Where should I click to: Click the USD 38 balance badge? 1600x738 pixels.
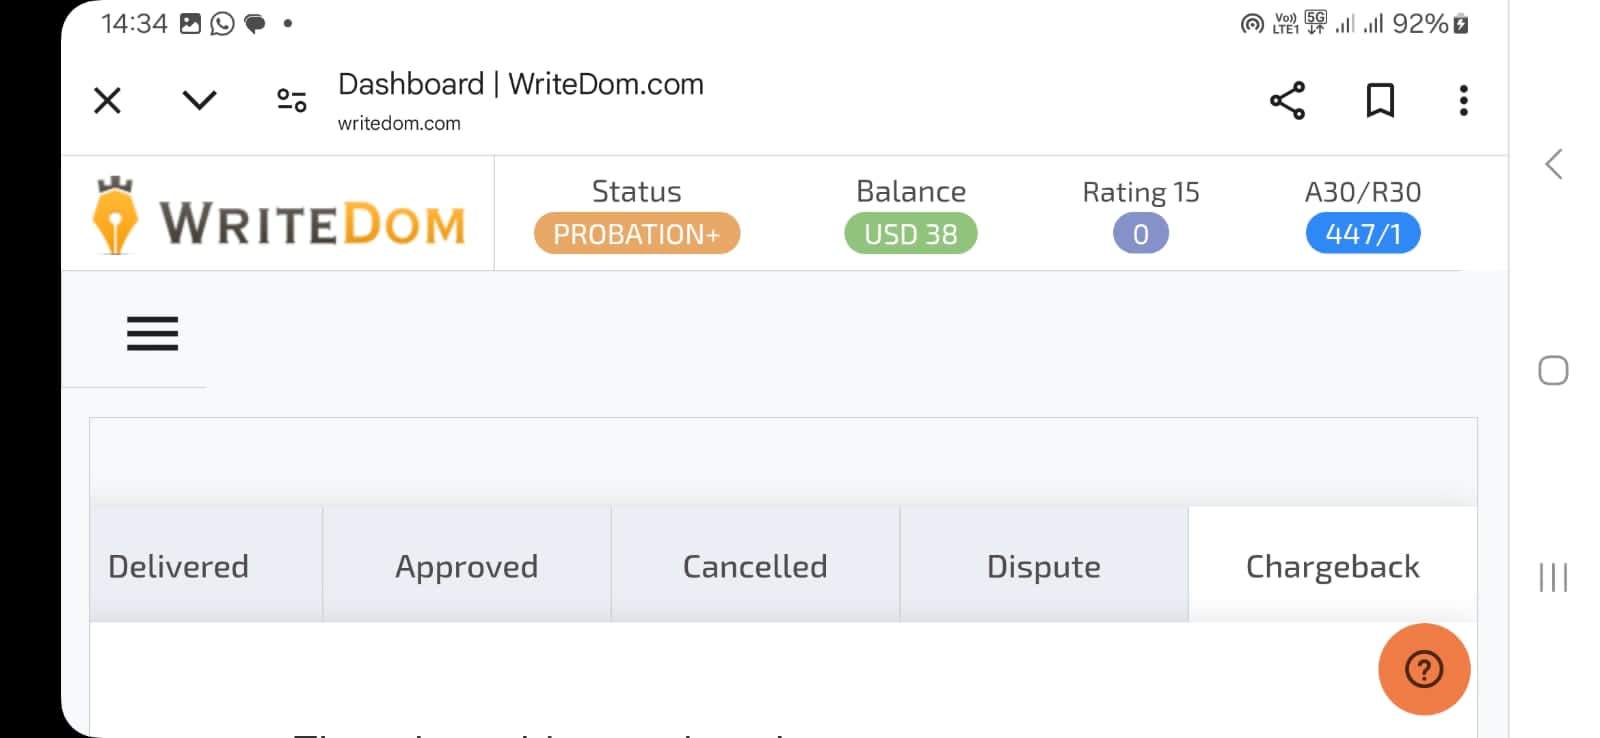(911, 233)
